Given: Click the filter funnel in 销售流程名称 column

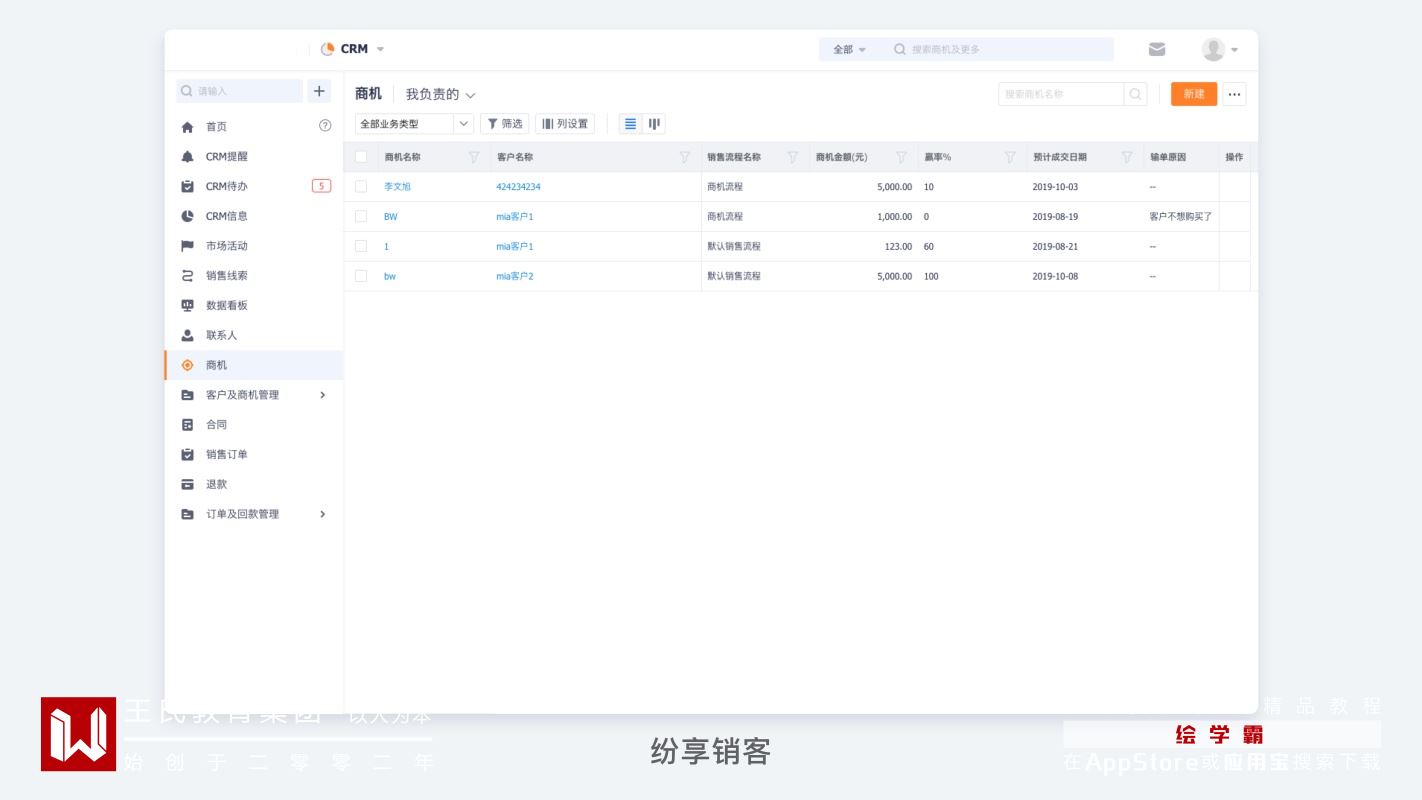Looking at the screenshot, I should pos(793,157).
